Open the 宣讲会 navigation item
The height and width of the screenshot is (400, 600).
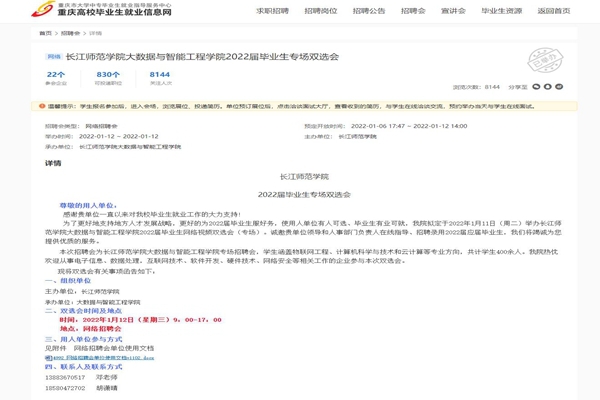[453, 11]
